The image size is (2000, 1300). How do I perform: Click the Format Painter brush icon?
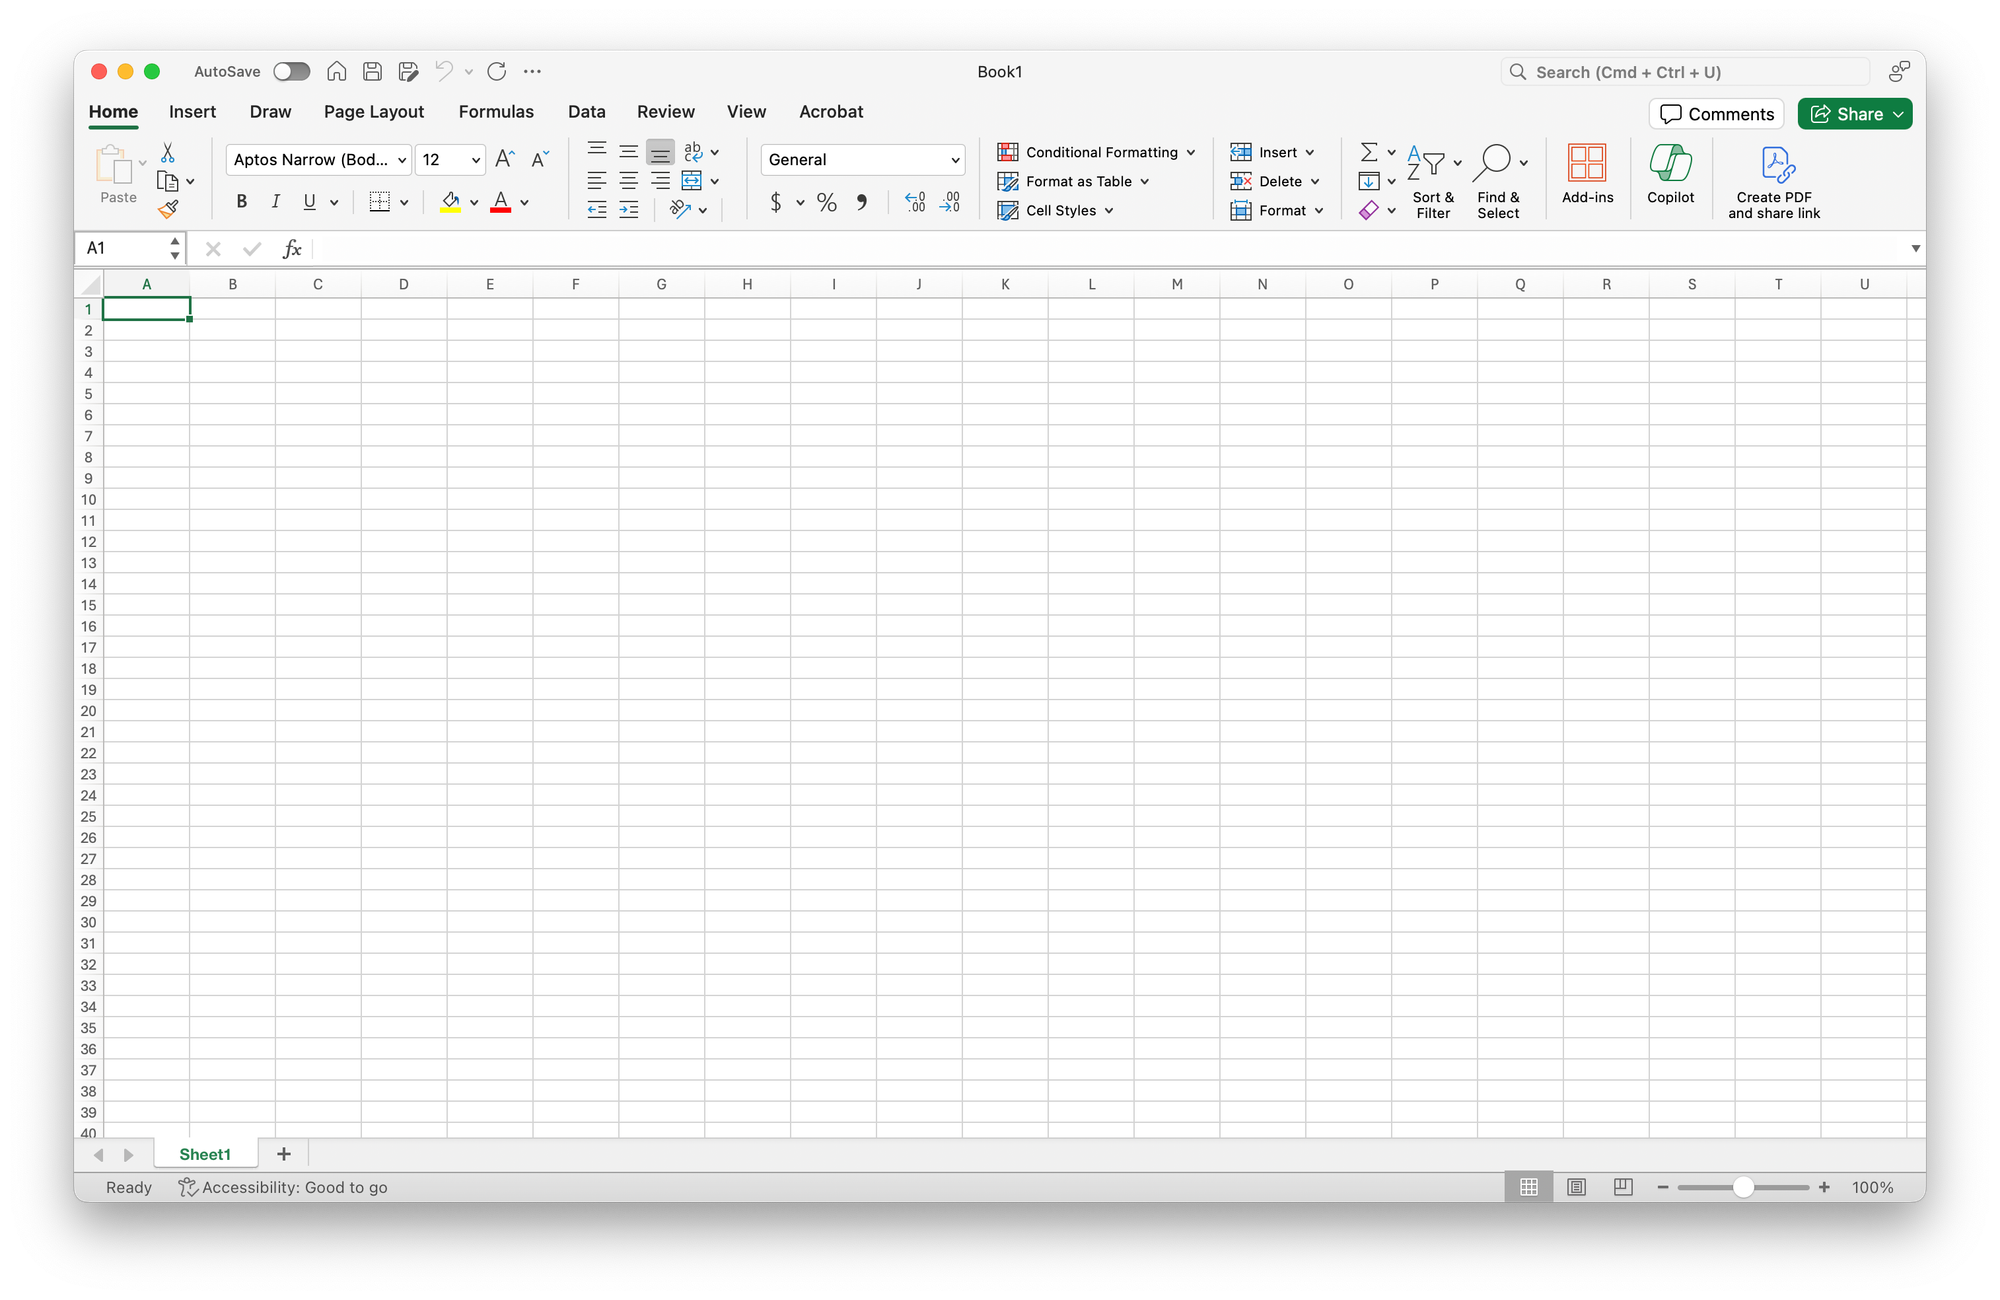pyautogui.click(x=168, y=209)
